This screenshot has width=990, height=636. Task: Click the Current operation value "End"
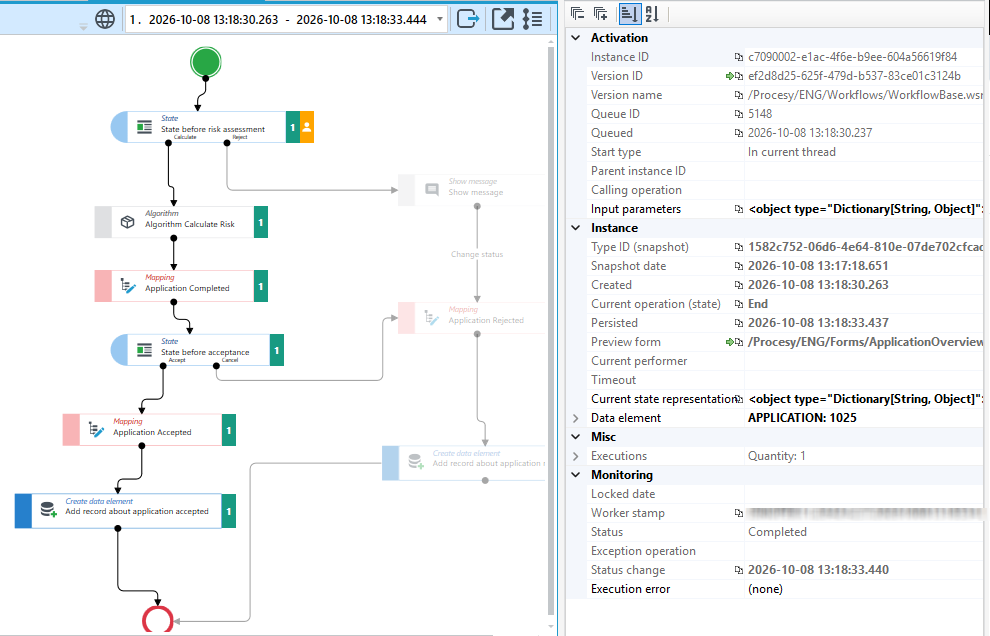758,304
